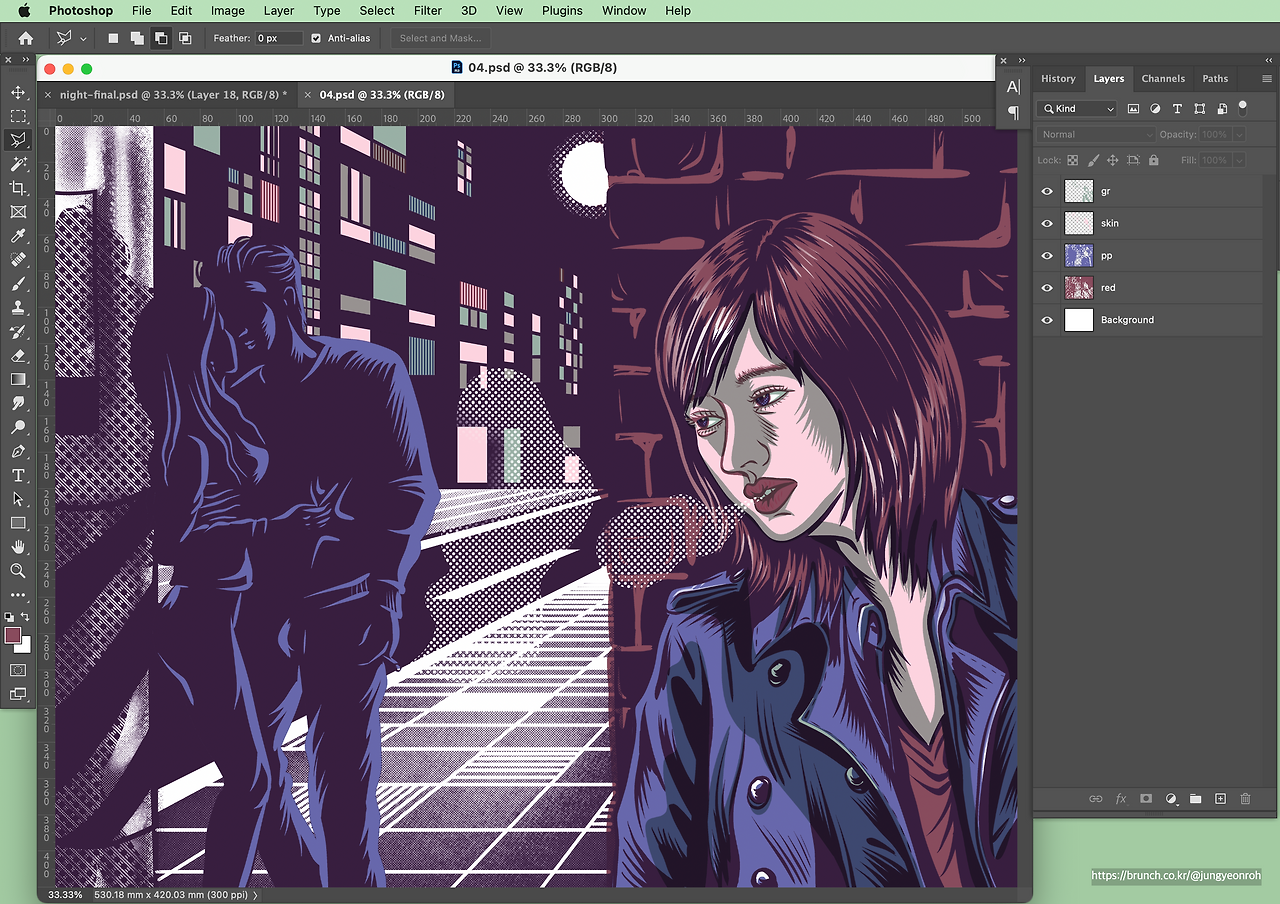Image resolution: width=1280 pixels, height=904 pixels.
Task: Create a new layer via panel icon
Action: pyautogui.click(x=1220, y=799)
